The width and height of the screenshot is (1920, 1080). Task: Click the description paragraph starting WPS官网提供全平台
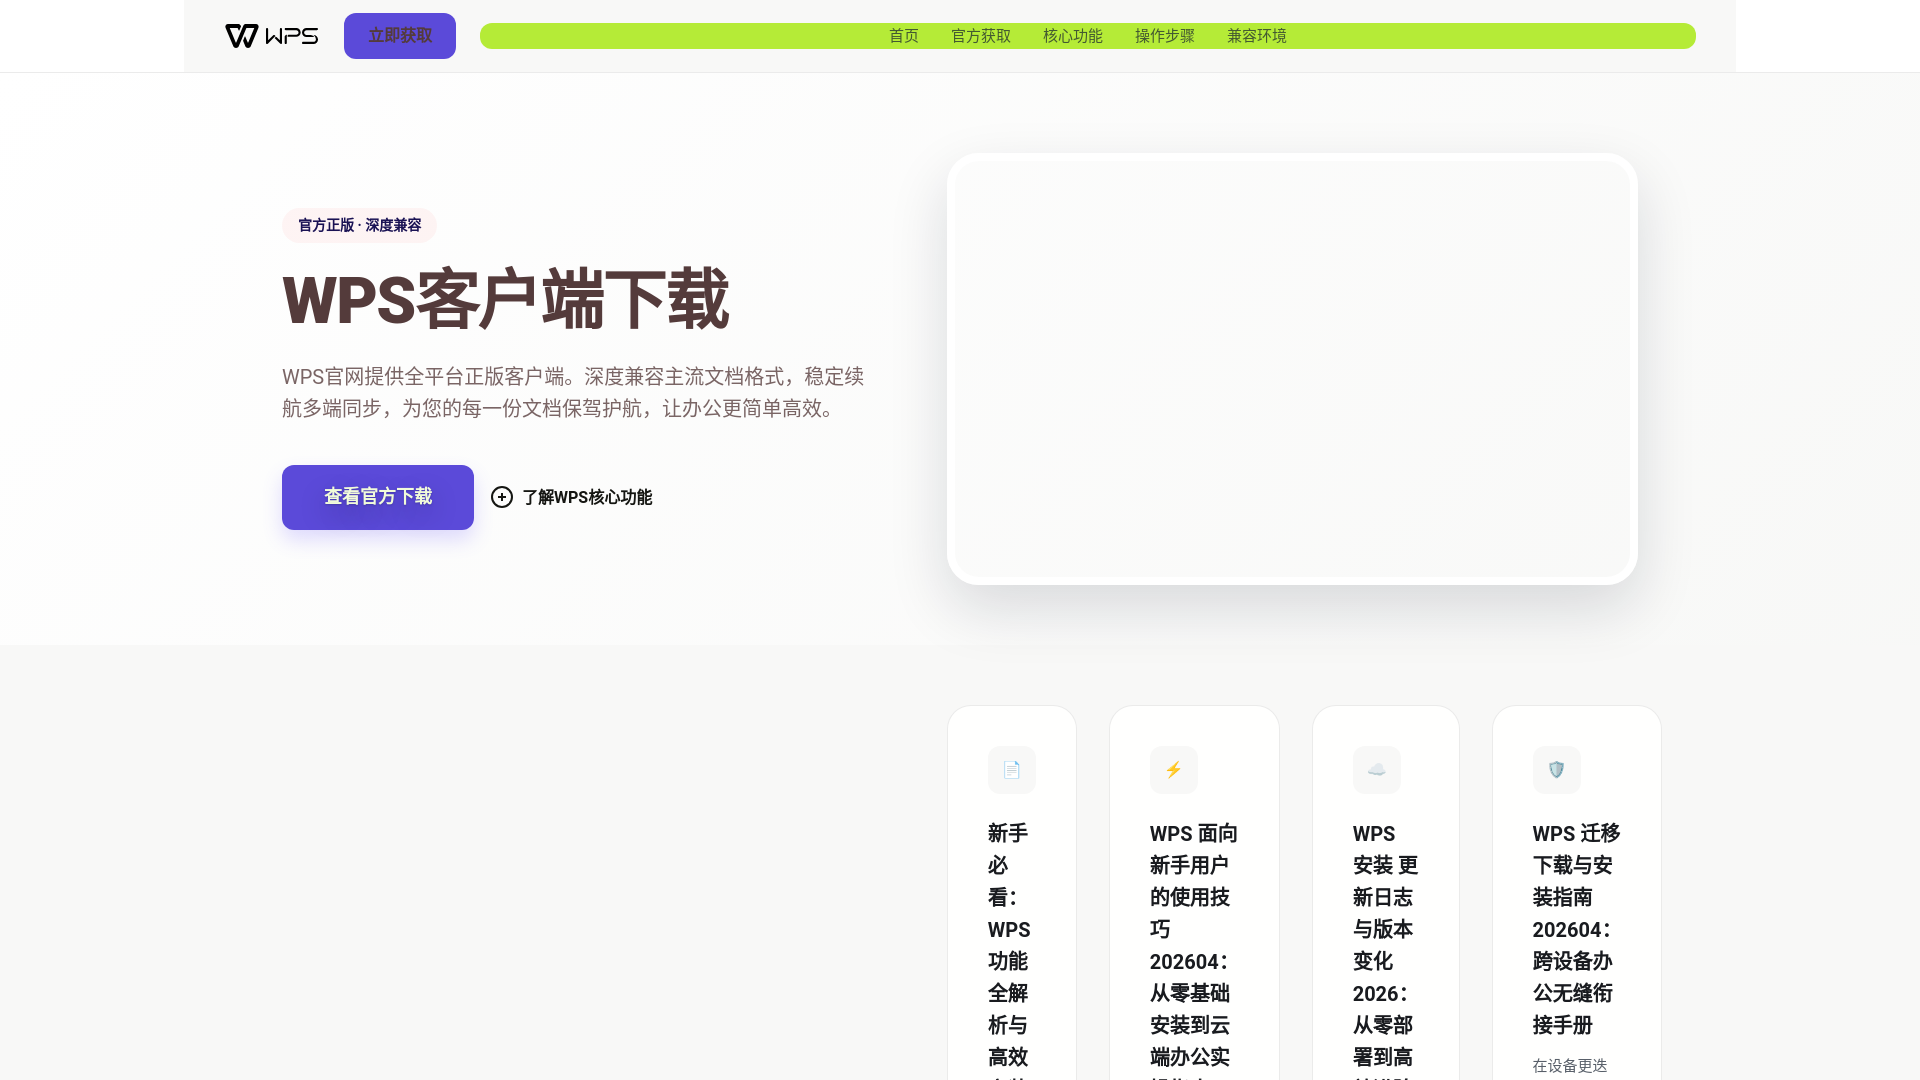[x=573, y=392]
